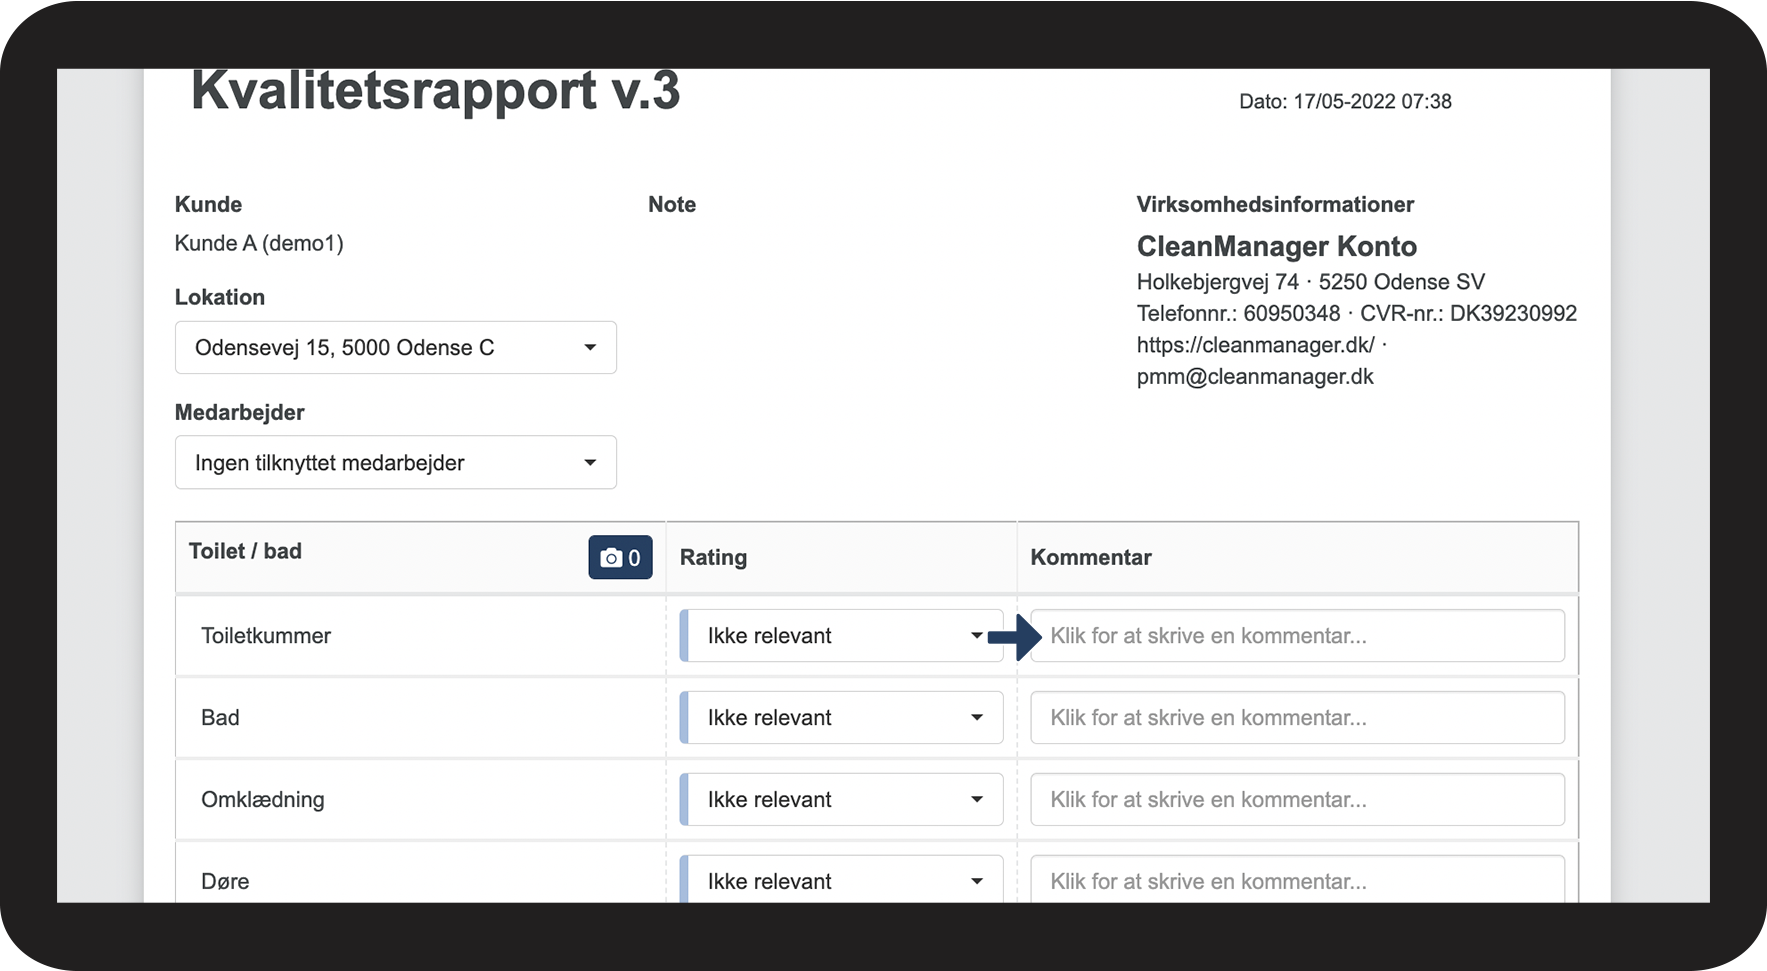Click the Omklædning row label
Viewport: 1767px width, 971px height.
coord(263,800)
